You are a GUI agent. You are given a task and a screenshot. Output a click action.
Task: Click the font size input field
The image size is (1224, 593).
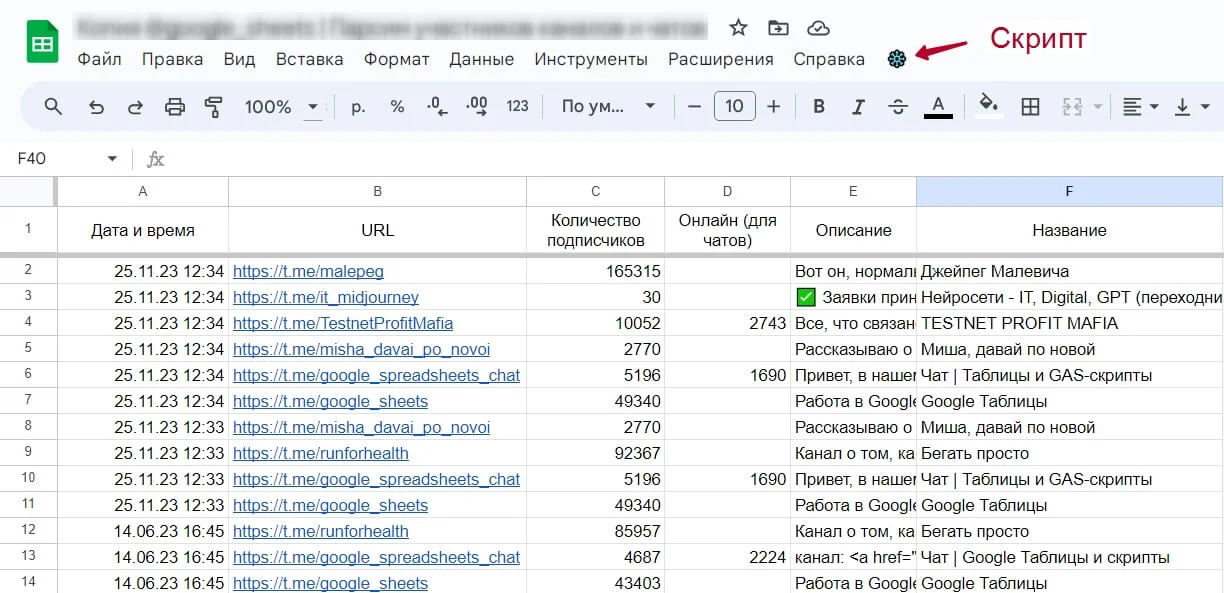coord(734,107)
